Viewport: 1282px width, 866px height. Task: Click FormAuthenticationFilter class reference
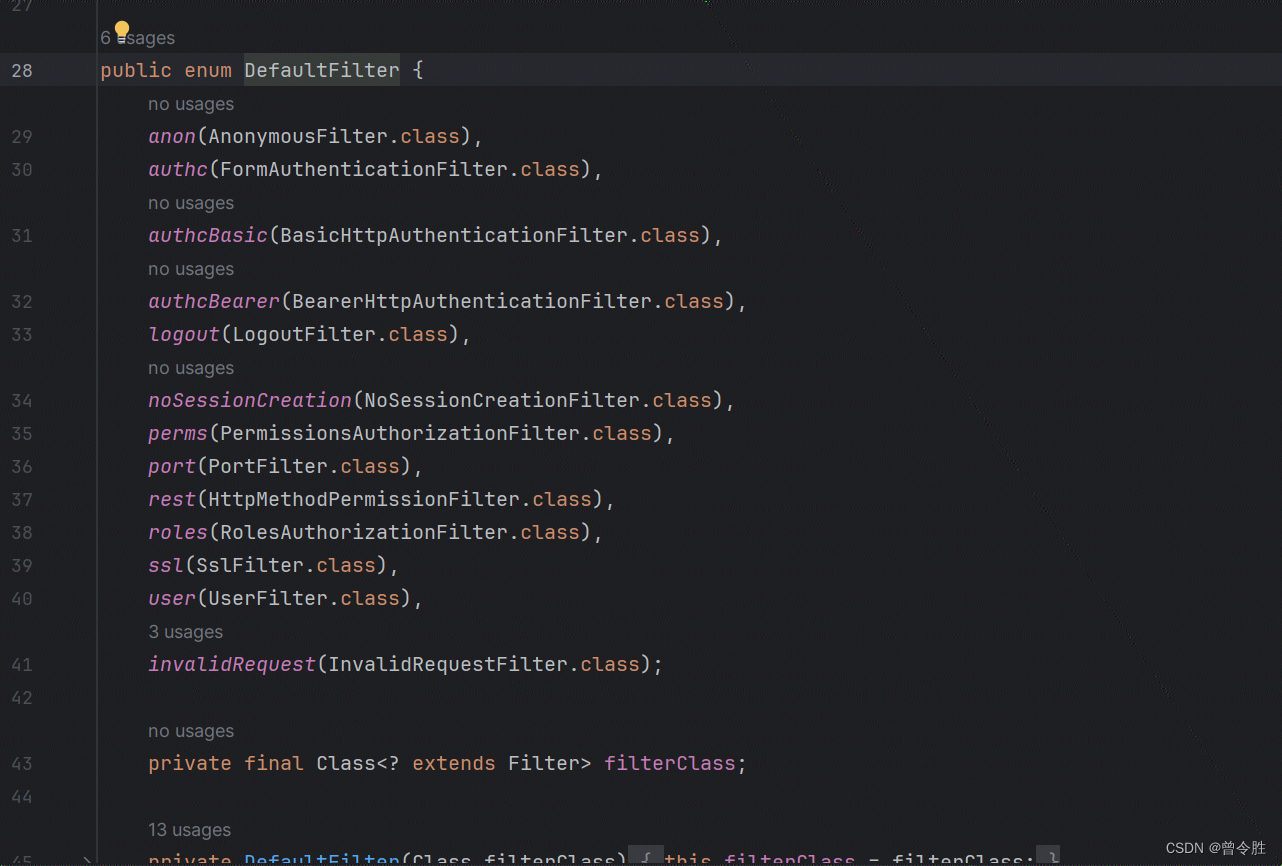pos(364,169)
